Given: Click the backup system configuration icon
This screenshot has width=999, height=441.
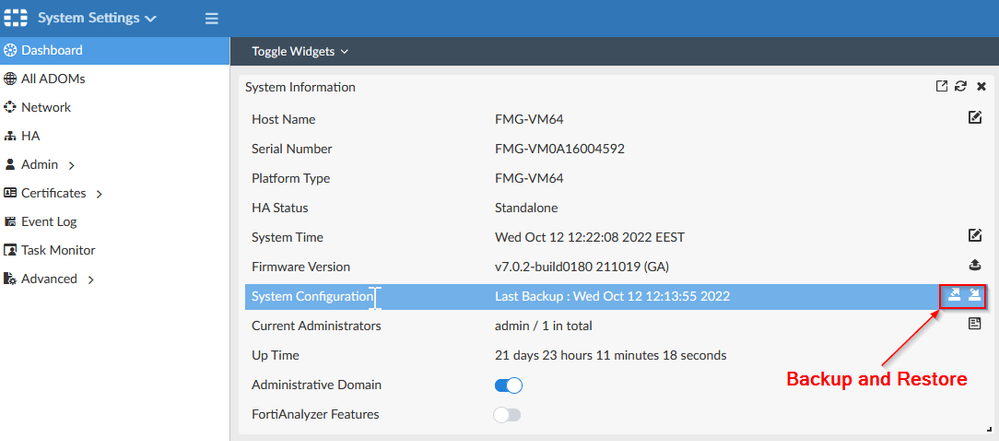Looking at the screenshot, I should 955,294.
